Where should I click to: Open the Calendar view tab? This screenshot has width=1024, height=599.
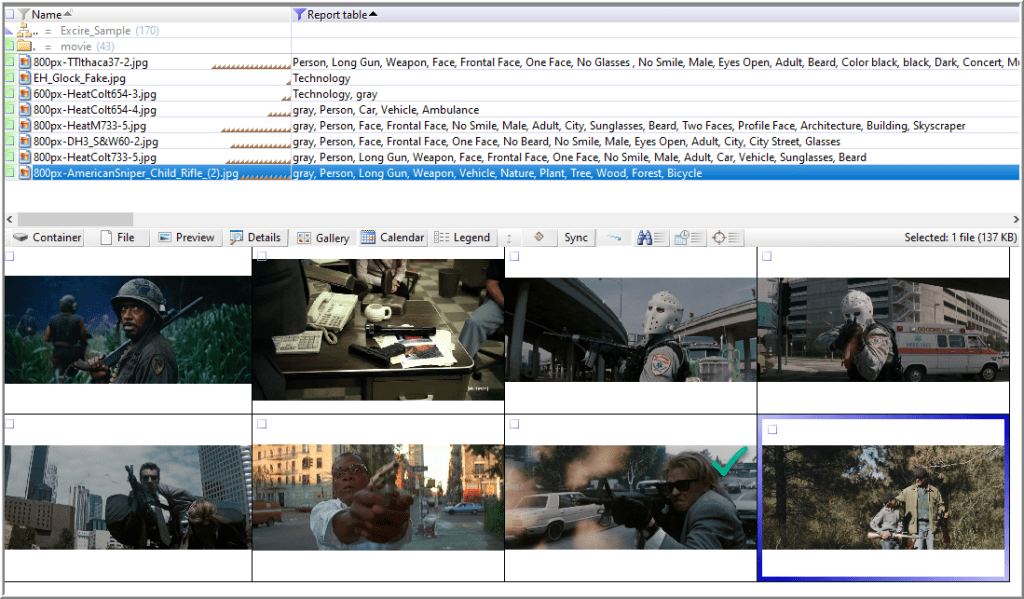click(x=392, y=238)
